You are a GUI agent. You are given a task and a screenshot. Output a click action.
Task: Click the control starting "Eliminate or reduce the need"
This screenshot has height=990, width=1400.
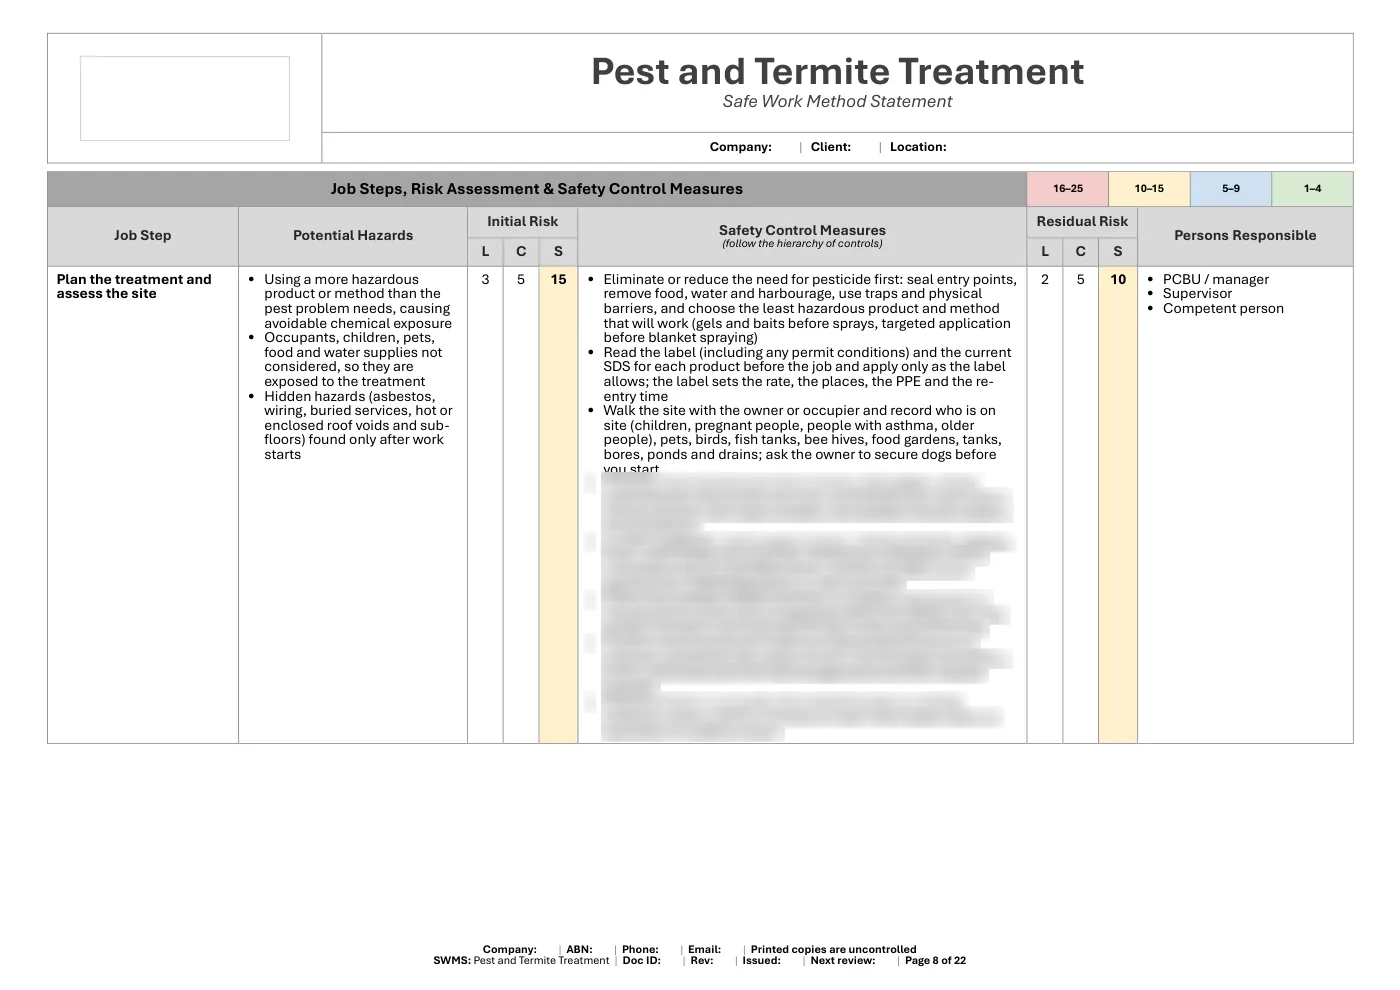[809, 309]
